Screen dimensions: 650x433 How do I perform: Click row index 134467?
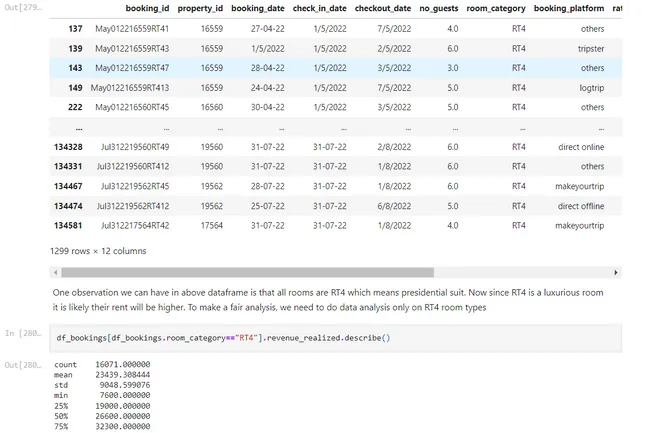tap(68, 186)
